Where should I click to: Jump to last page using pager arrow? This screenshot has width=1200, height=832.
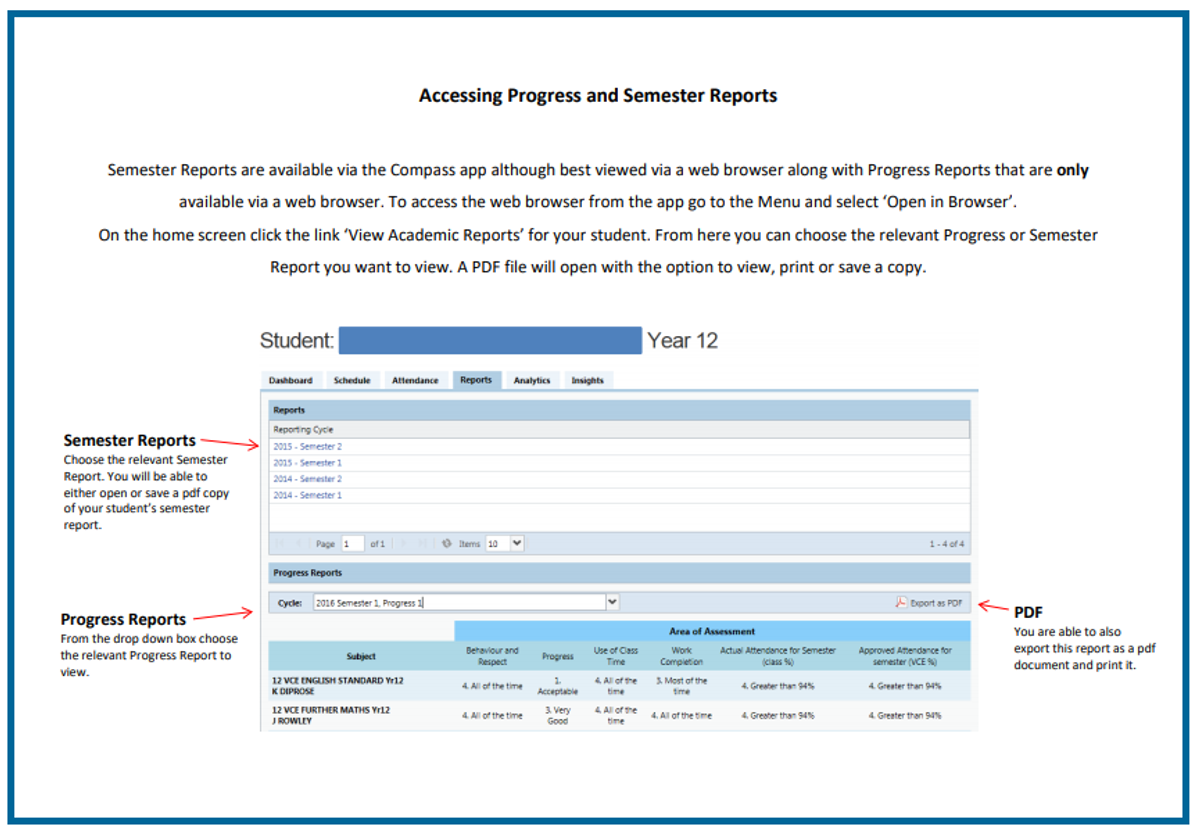click(x=422, y=544)
